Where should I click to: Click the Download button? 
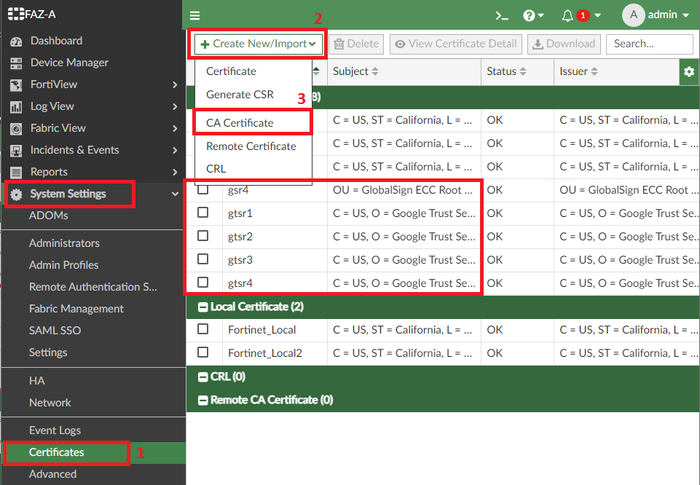564,44
